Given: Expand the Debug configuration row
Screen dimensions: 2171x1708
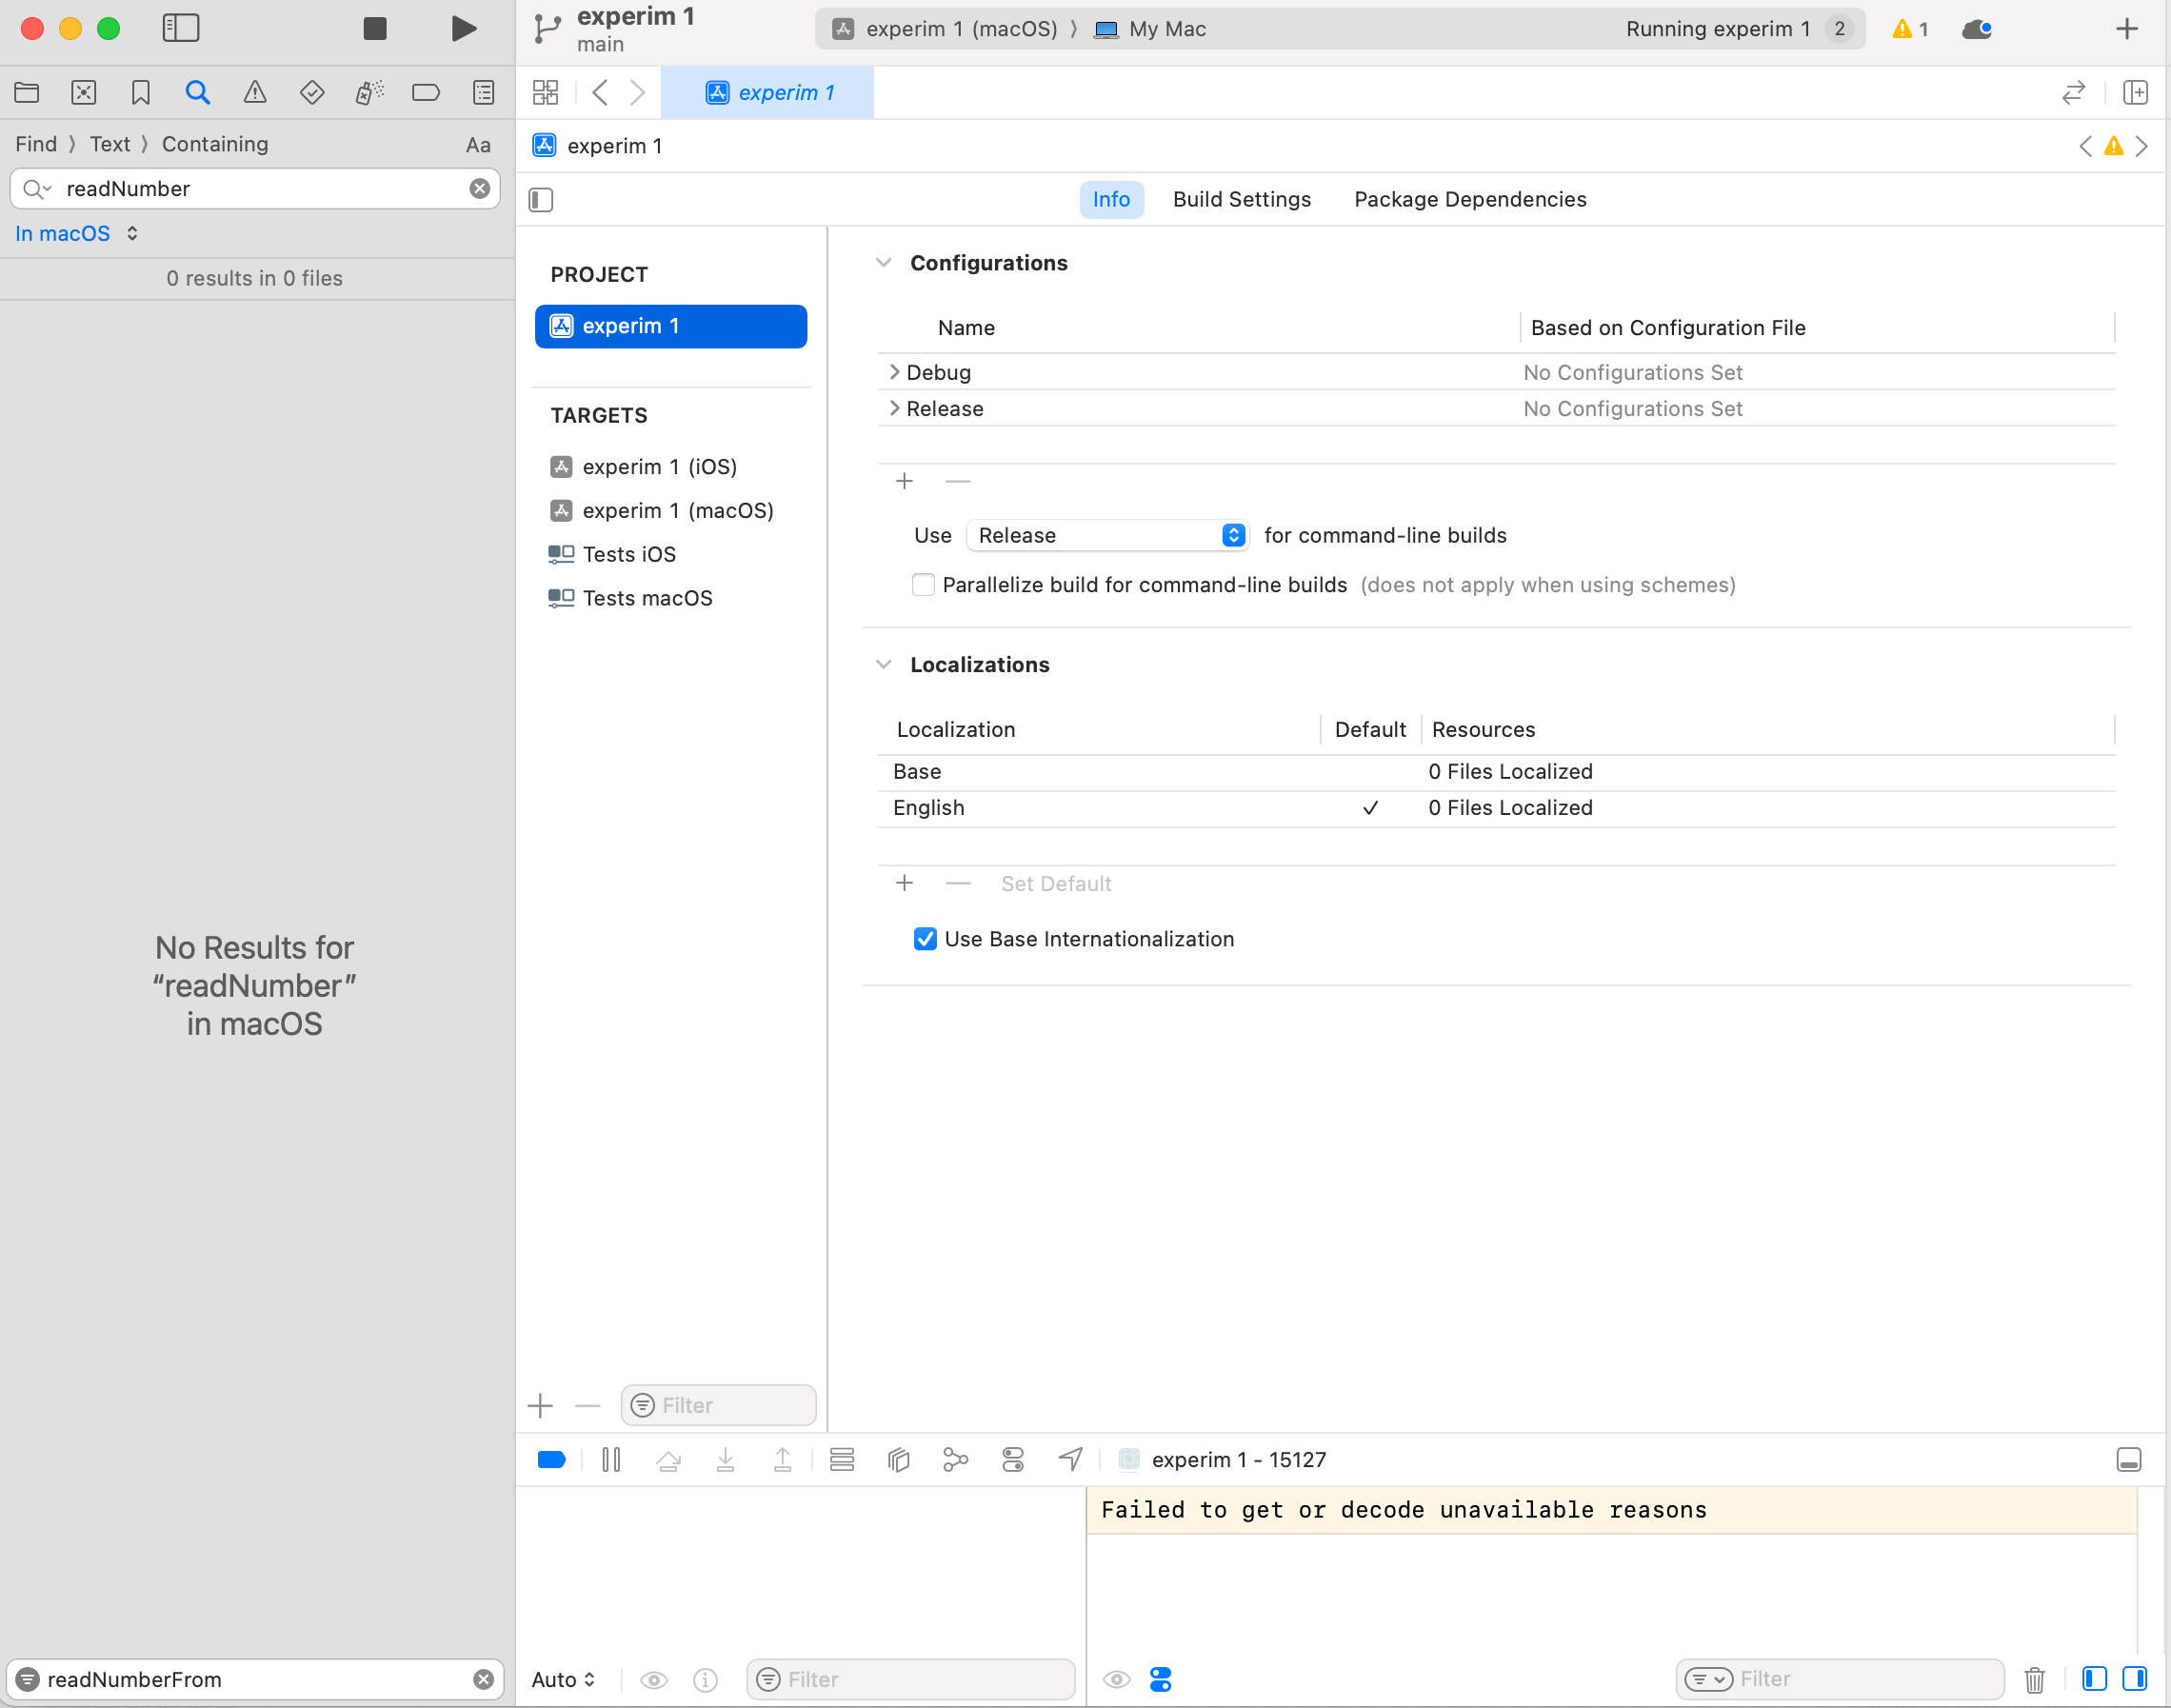Looking at the screenshot, I should point(894,372).
